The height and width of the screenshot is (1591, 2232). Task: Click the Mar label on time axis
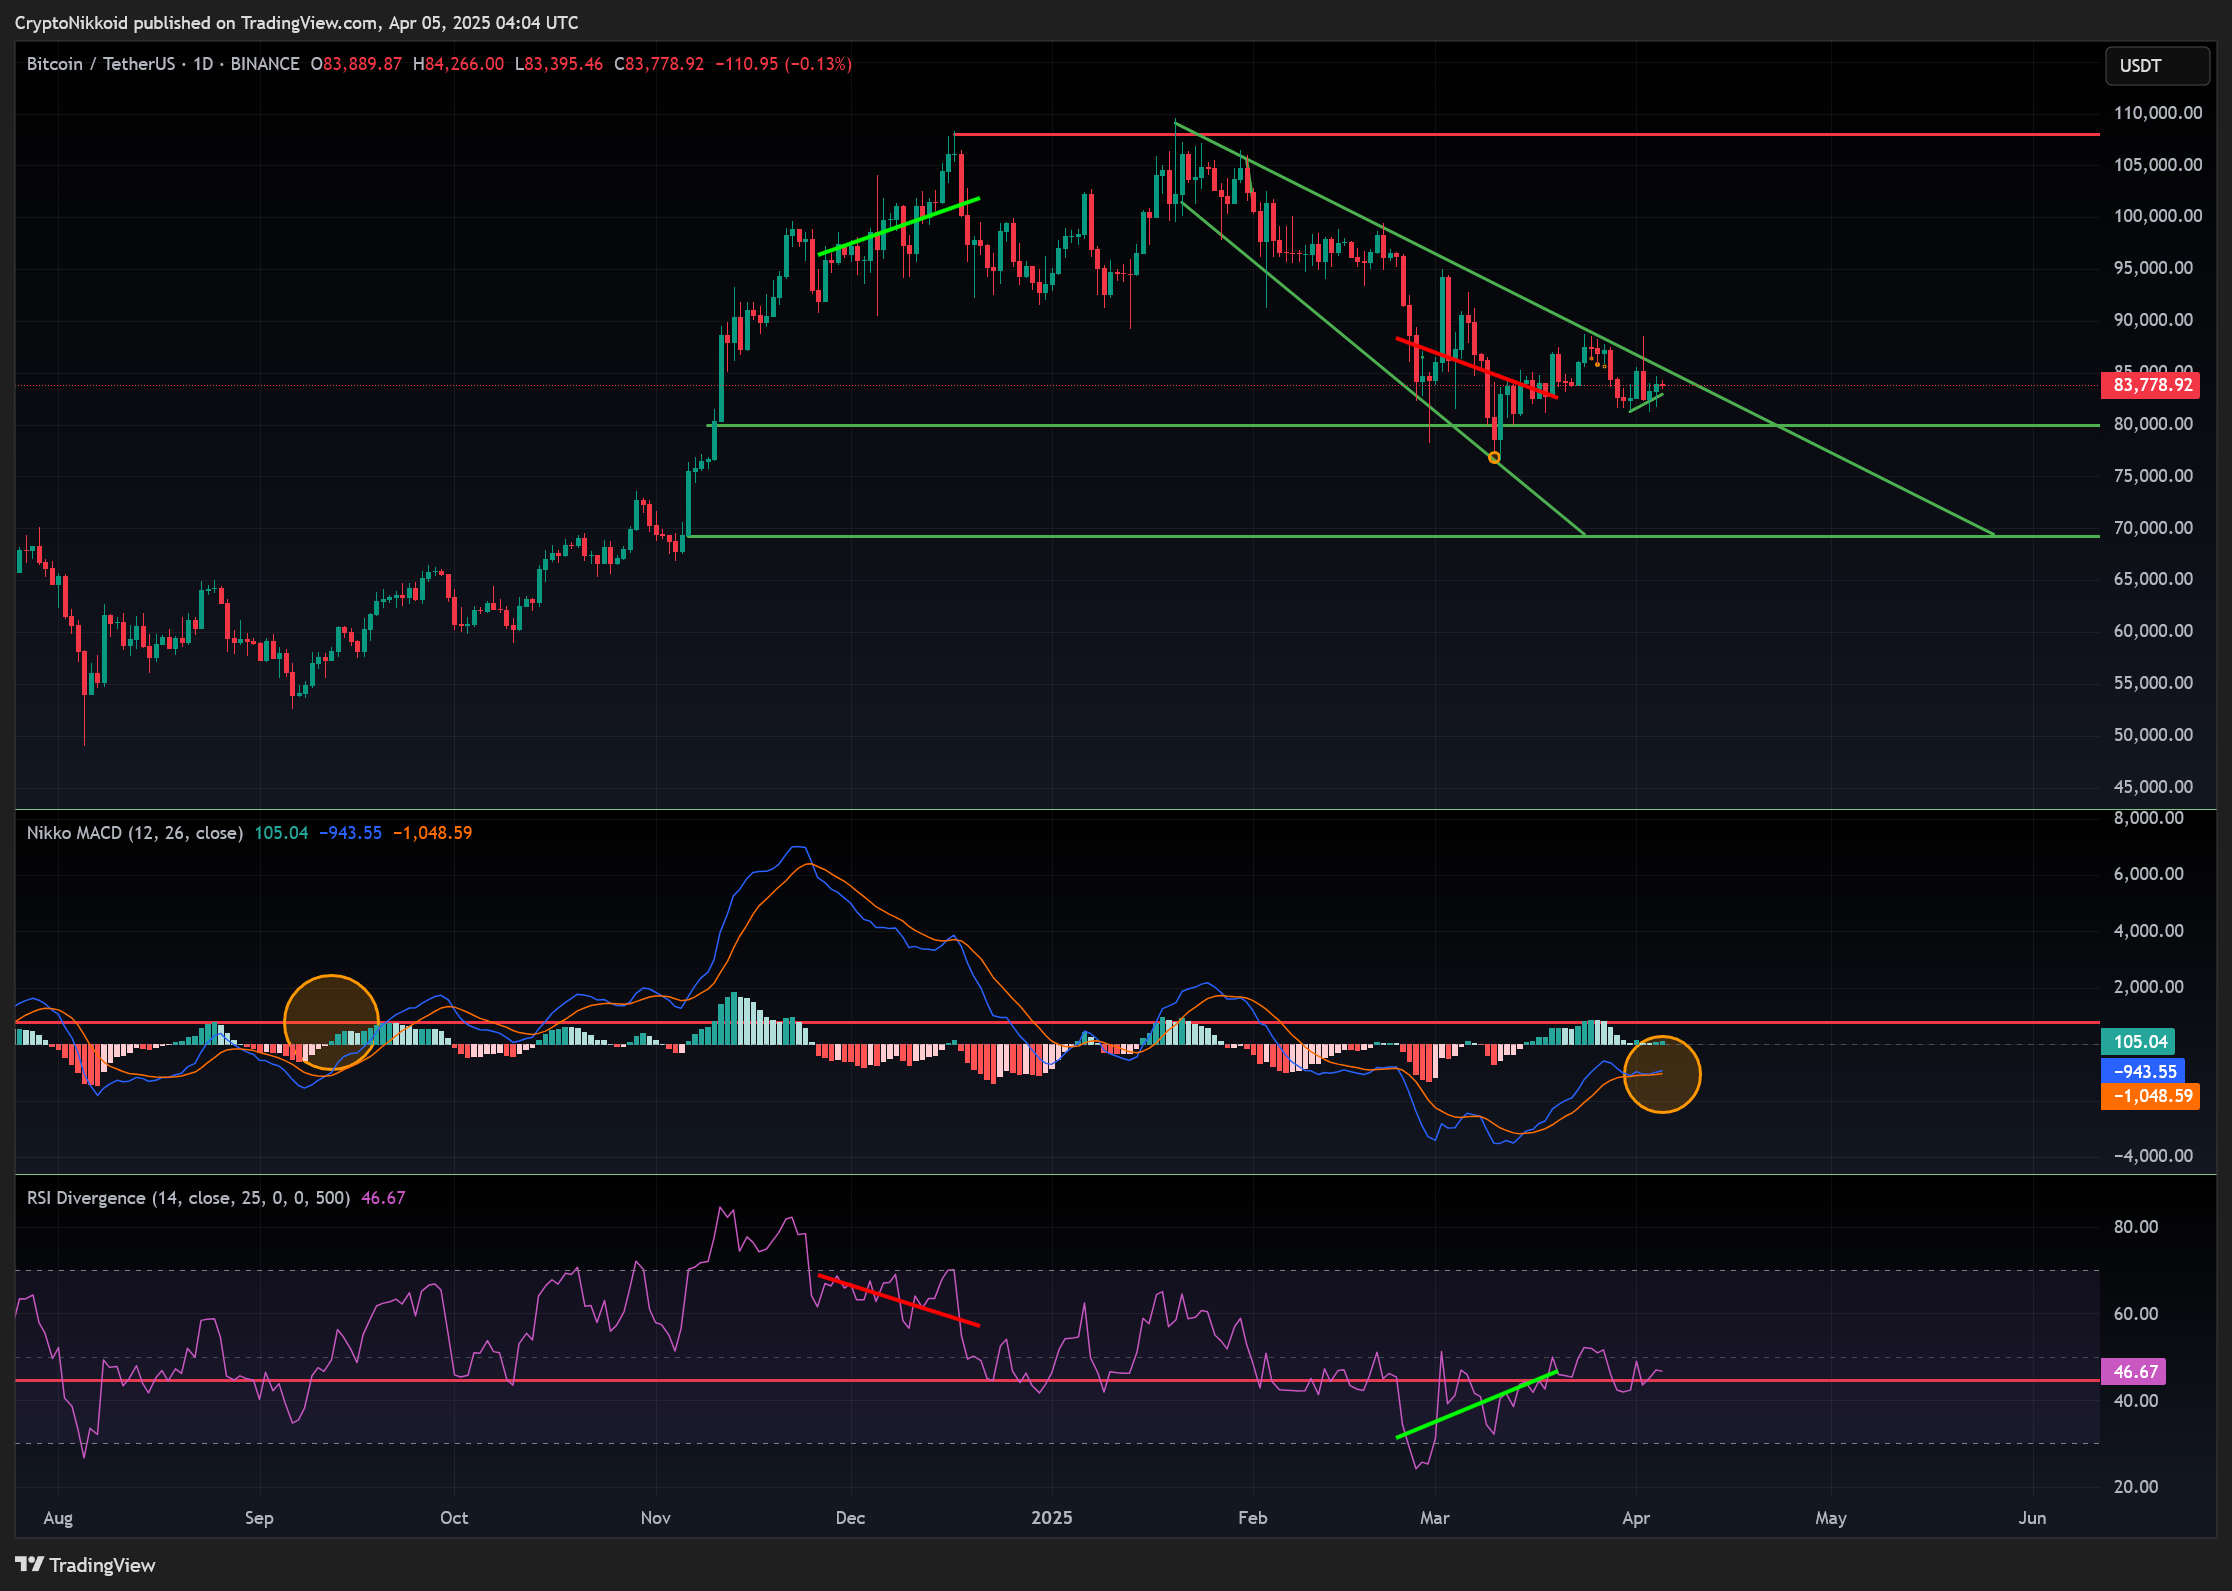(1434, 1518)
